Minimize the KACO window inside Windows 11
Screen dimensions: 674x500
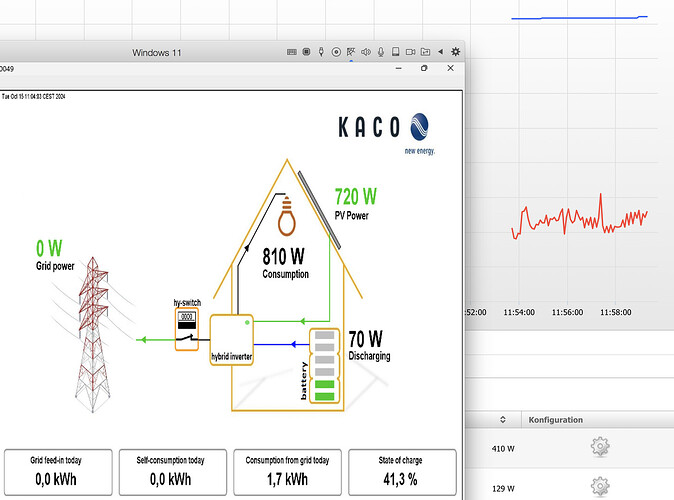399,68
